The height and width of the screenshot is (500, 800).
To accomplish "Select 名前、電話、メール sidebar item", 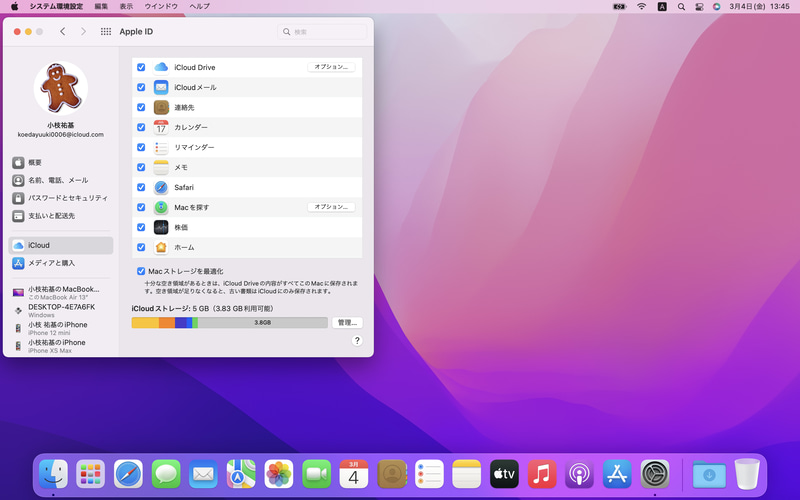I will click(x=61, y=180).
